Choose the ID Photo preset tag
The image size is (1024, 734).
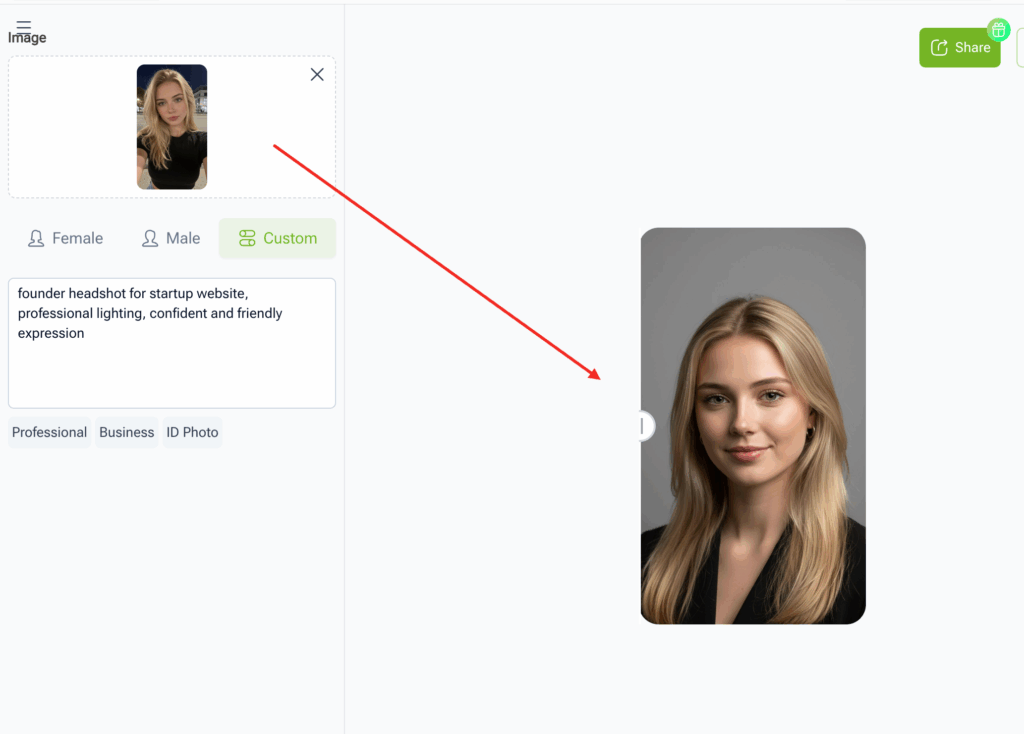(192, 433)
